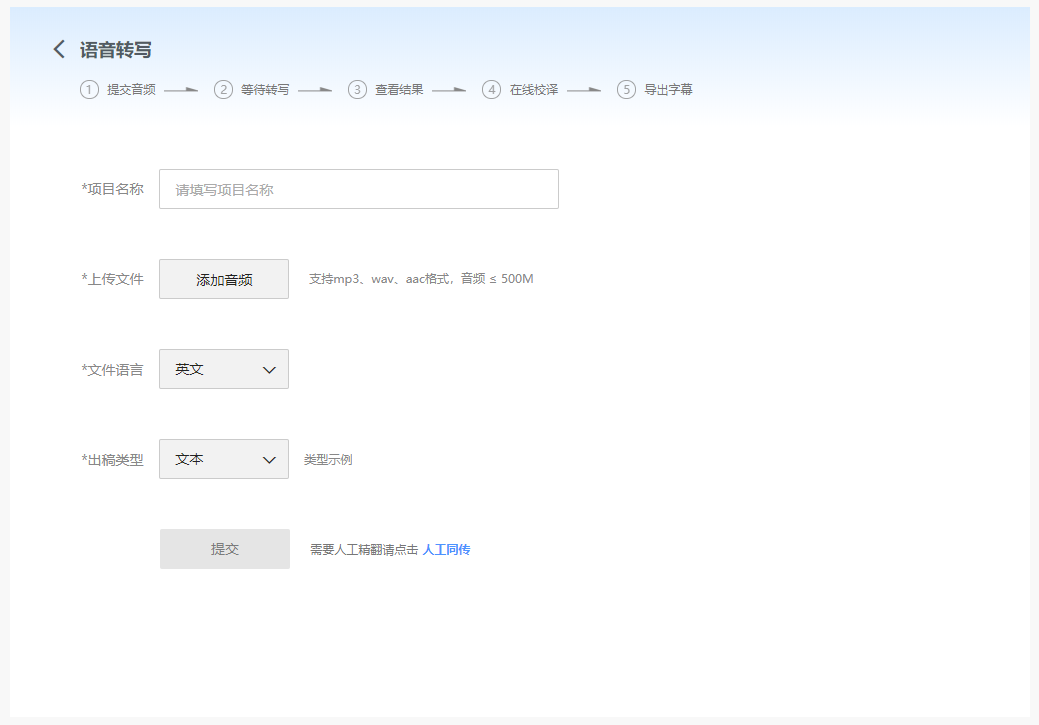This screenshot has height=725, width=1039.
Task: Focus the 项目名称 input field
Action: [358, 189]
